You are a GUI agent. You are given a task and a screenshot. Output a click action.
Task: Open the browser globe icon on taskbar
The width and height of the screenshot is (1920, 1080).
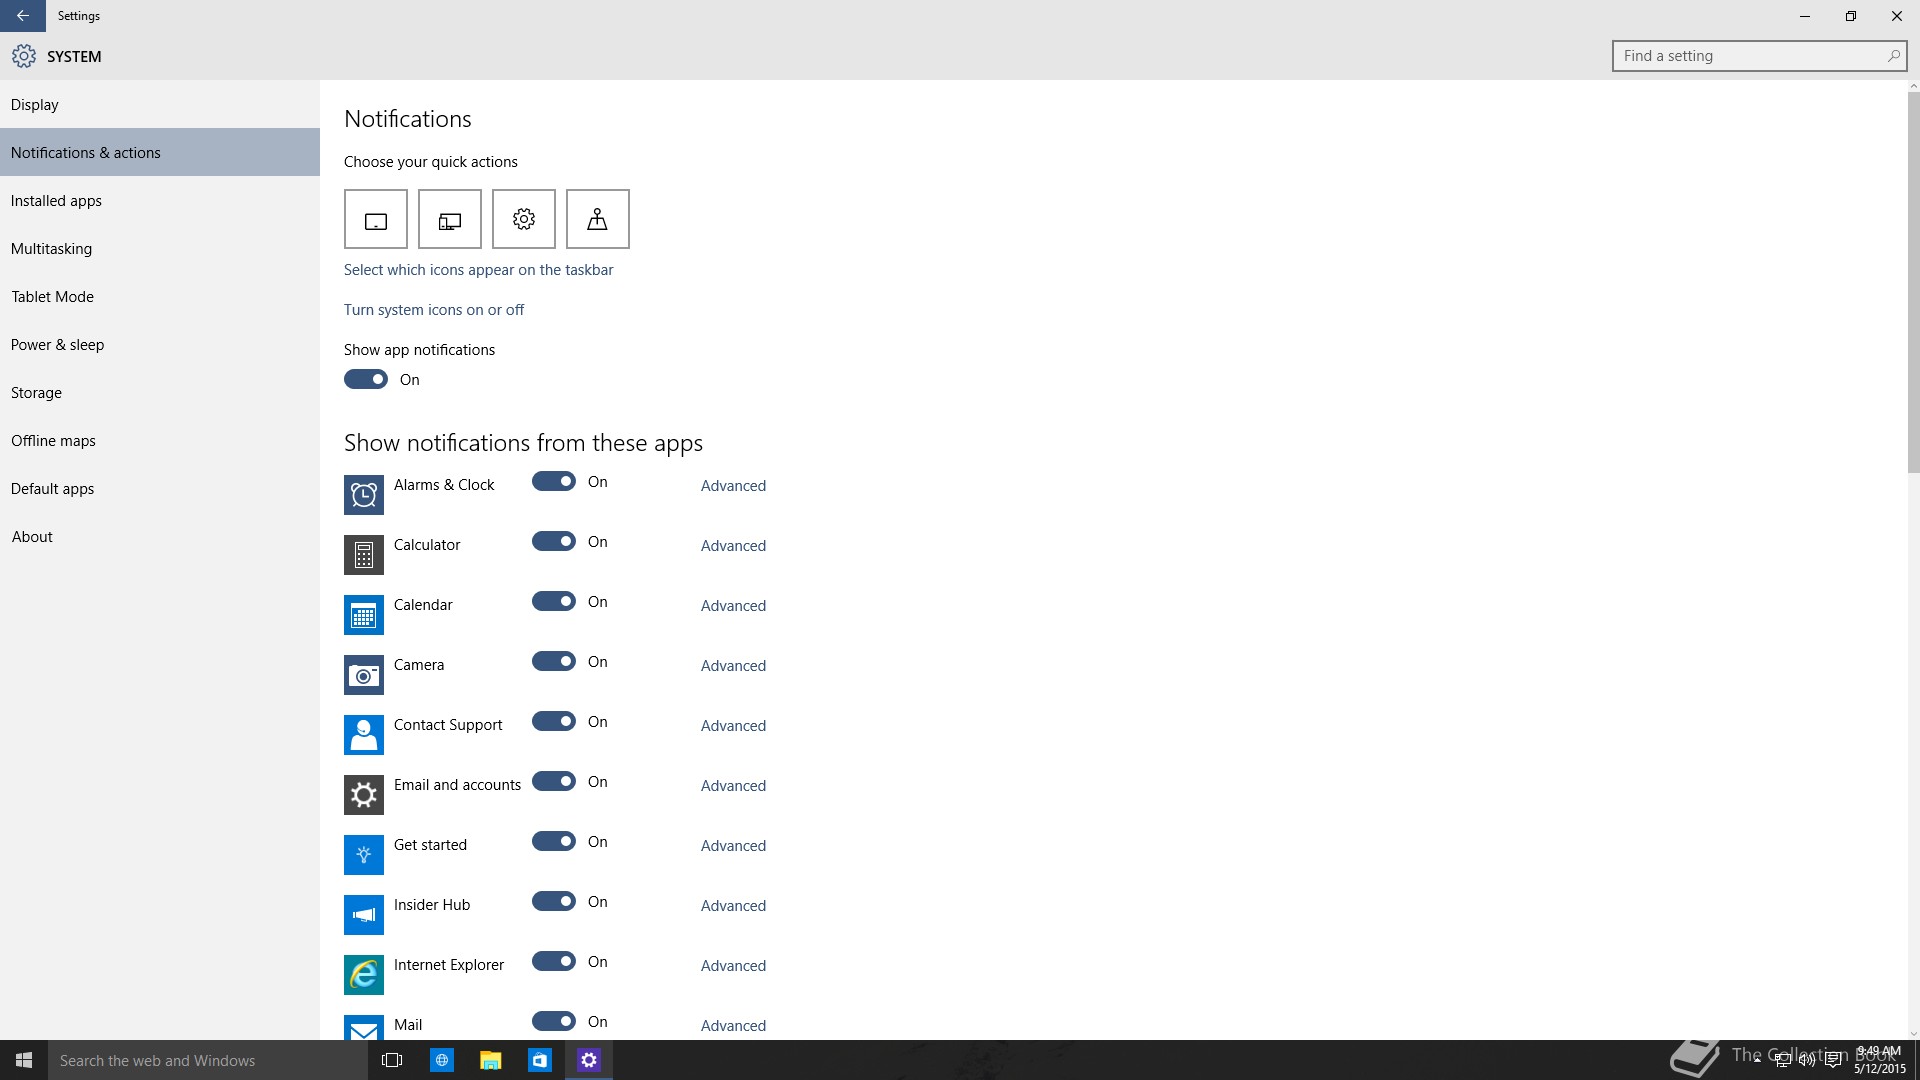441,1060
